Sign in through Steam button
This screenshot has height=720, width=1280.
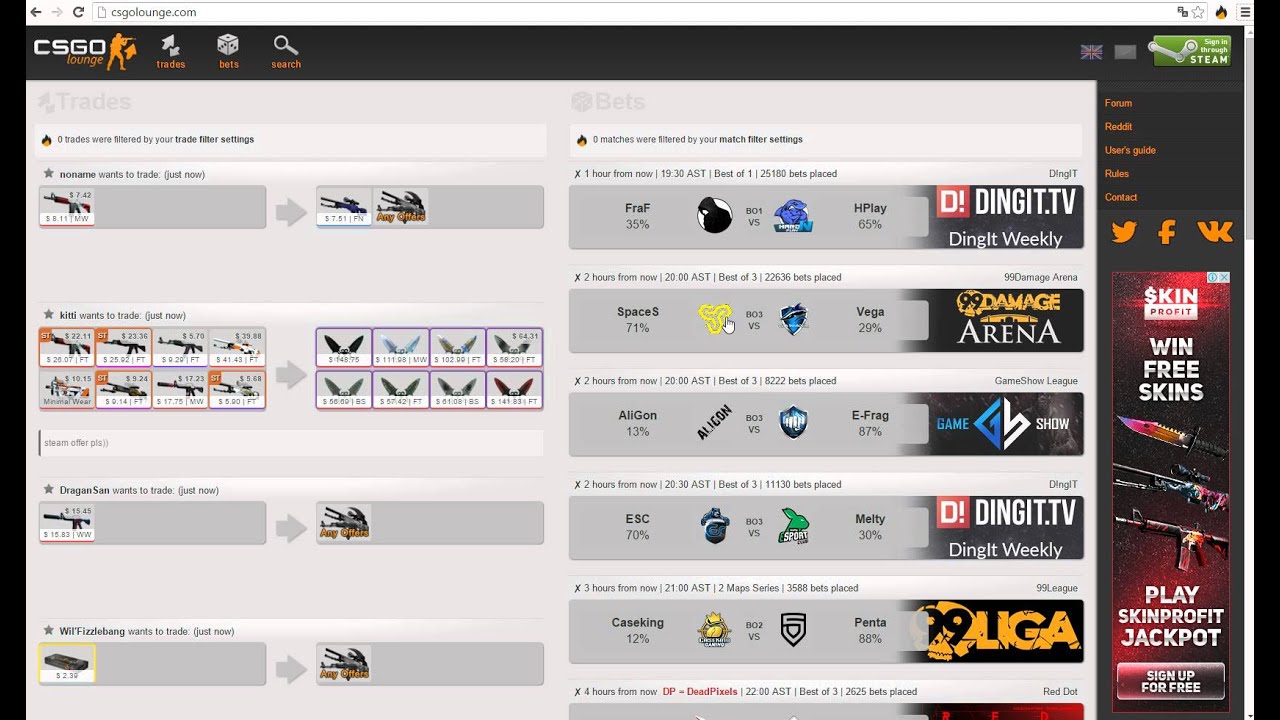pyautogui.click(x=1190, y=51)
